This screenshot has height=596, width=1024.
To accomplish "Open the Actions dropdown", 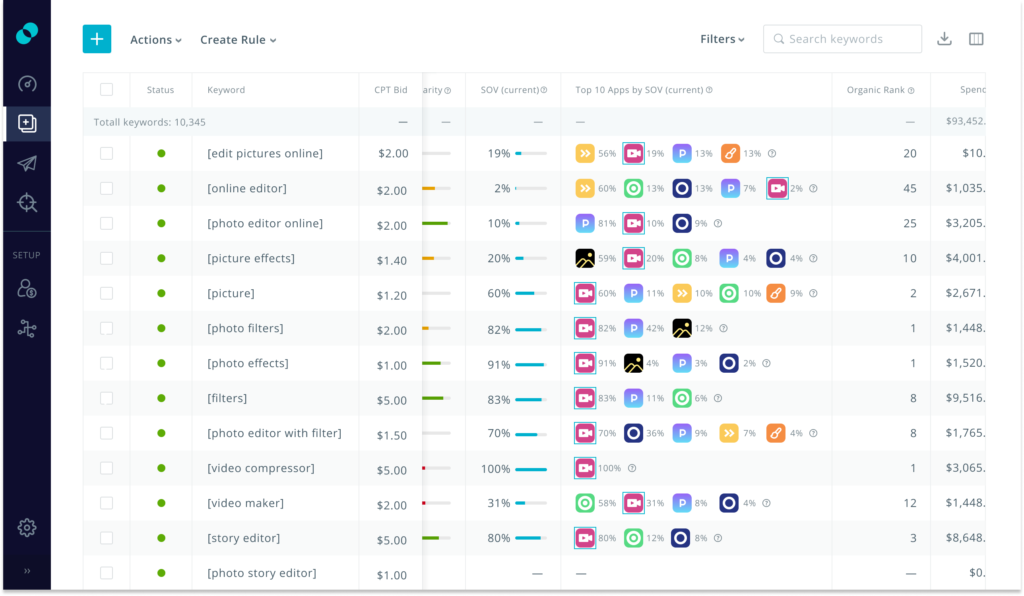I will coord(151,39).
